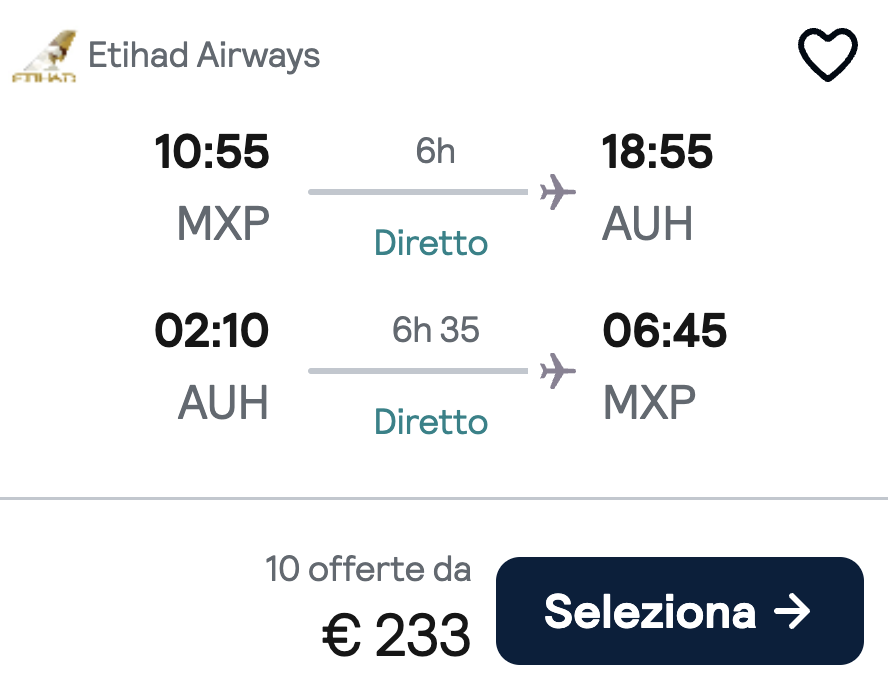Image resolution: width=888 pixels, height=684 pixels.
Task: Click the Seleziona button
Action: click(x=680, y=611)
